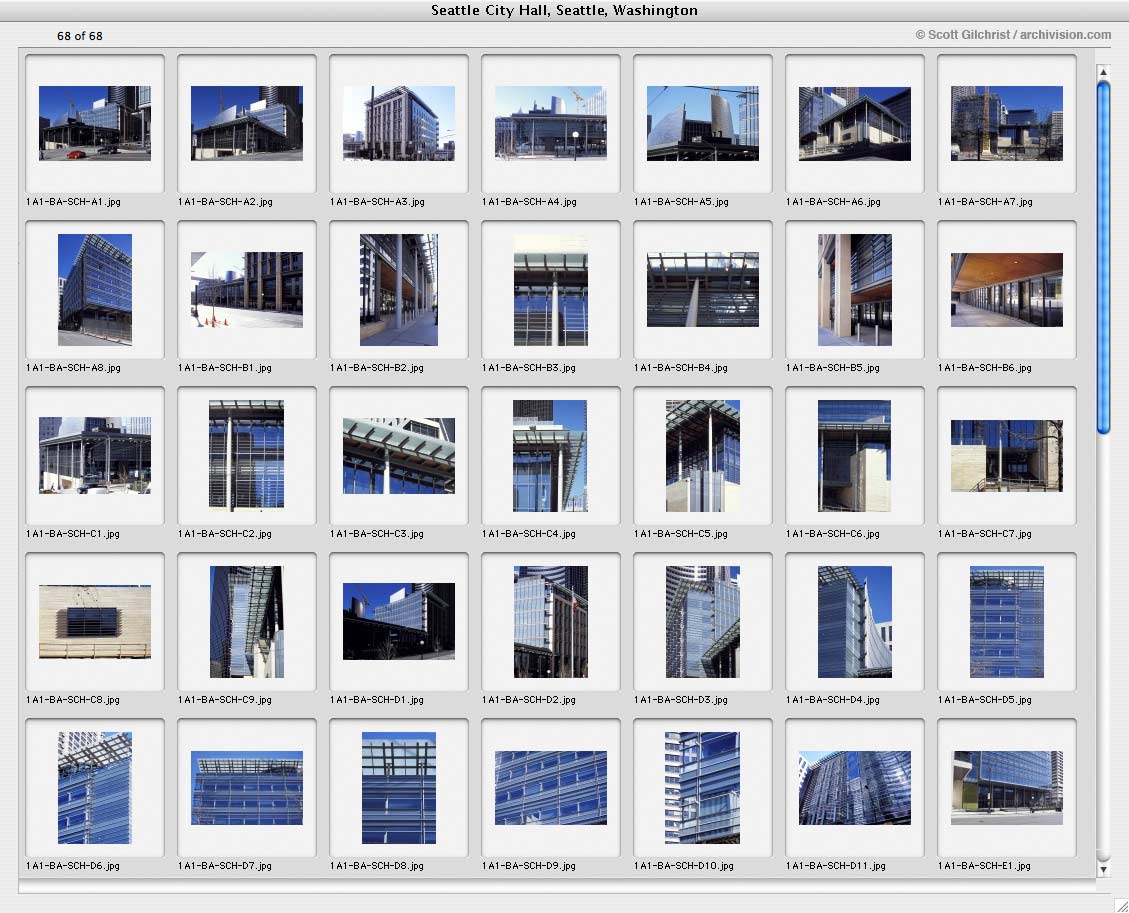Open the picture above 1A1-BA-SCH-D4.jpg
Screen dimensions: 1129x913
pos(855,621)
